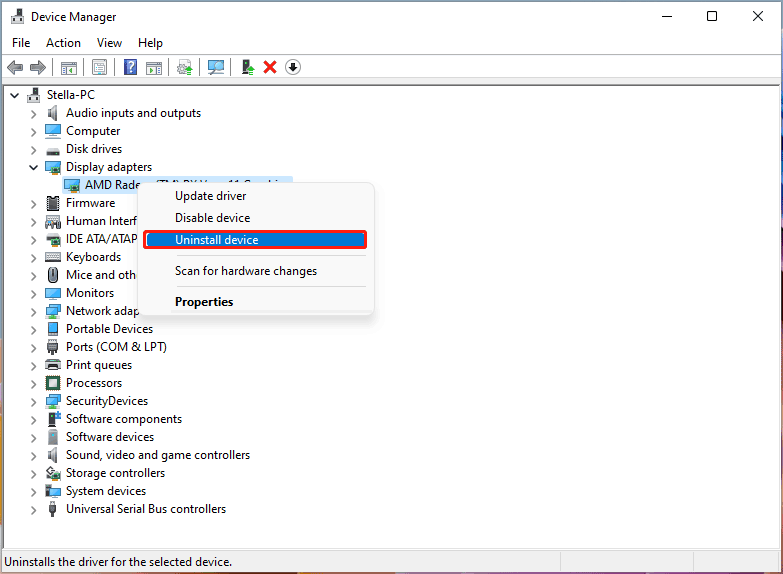Open the blue Help question-mark icon

pos(130,67)
